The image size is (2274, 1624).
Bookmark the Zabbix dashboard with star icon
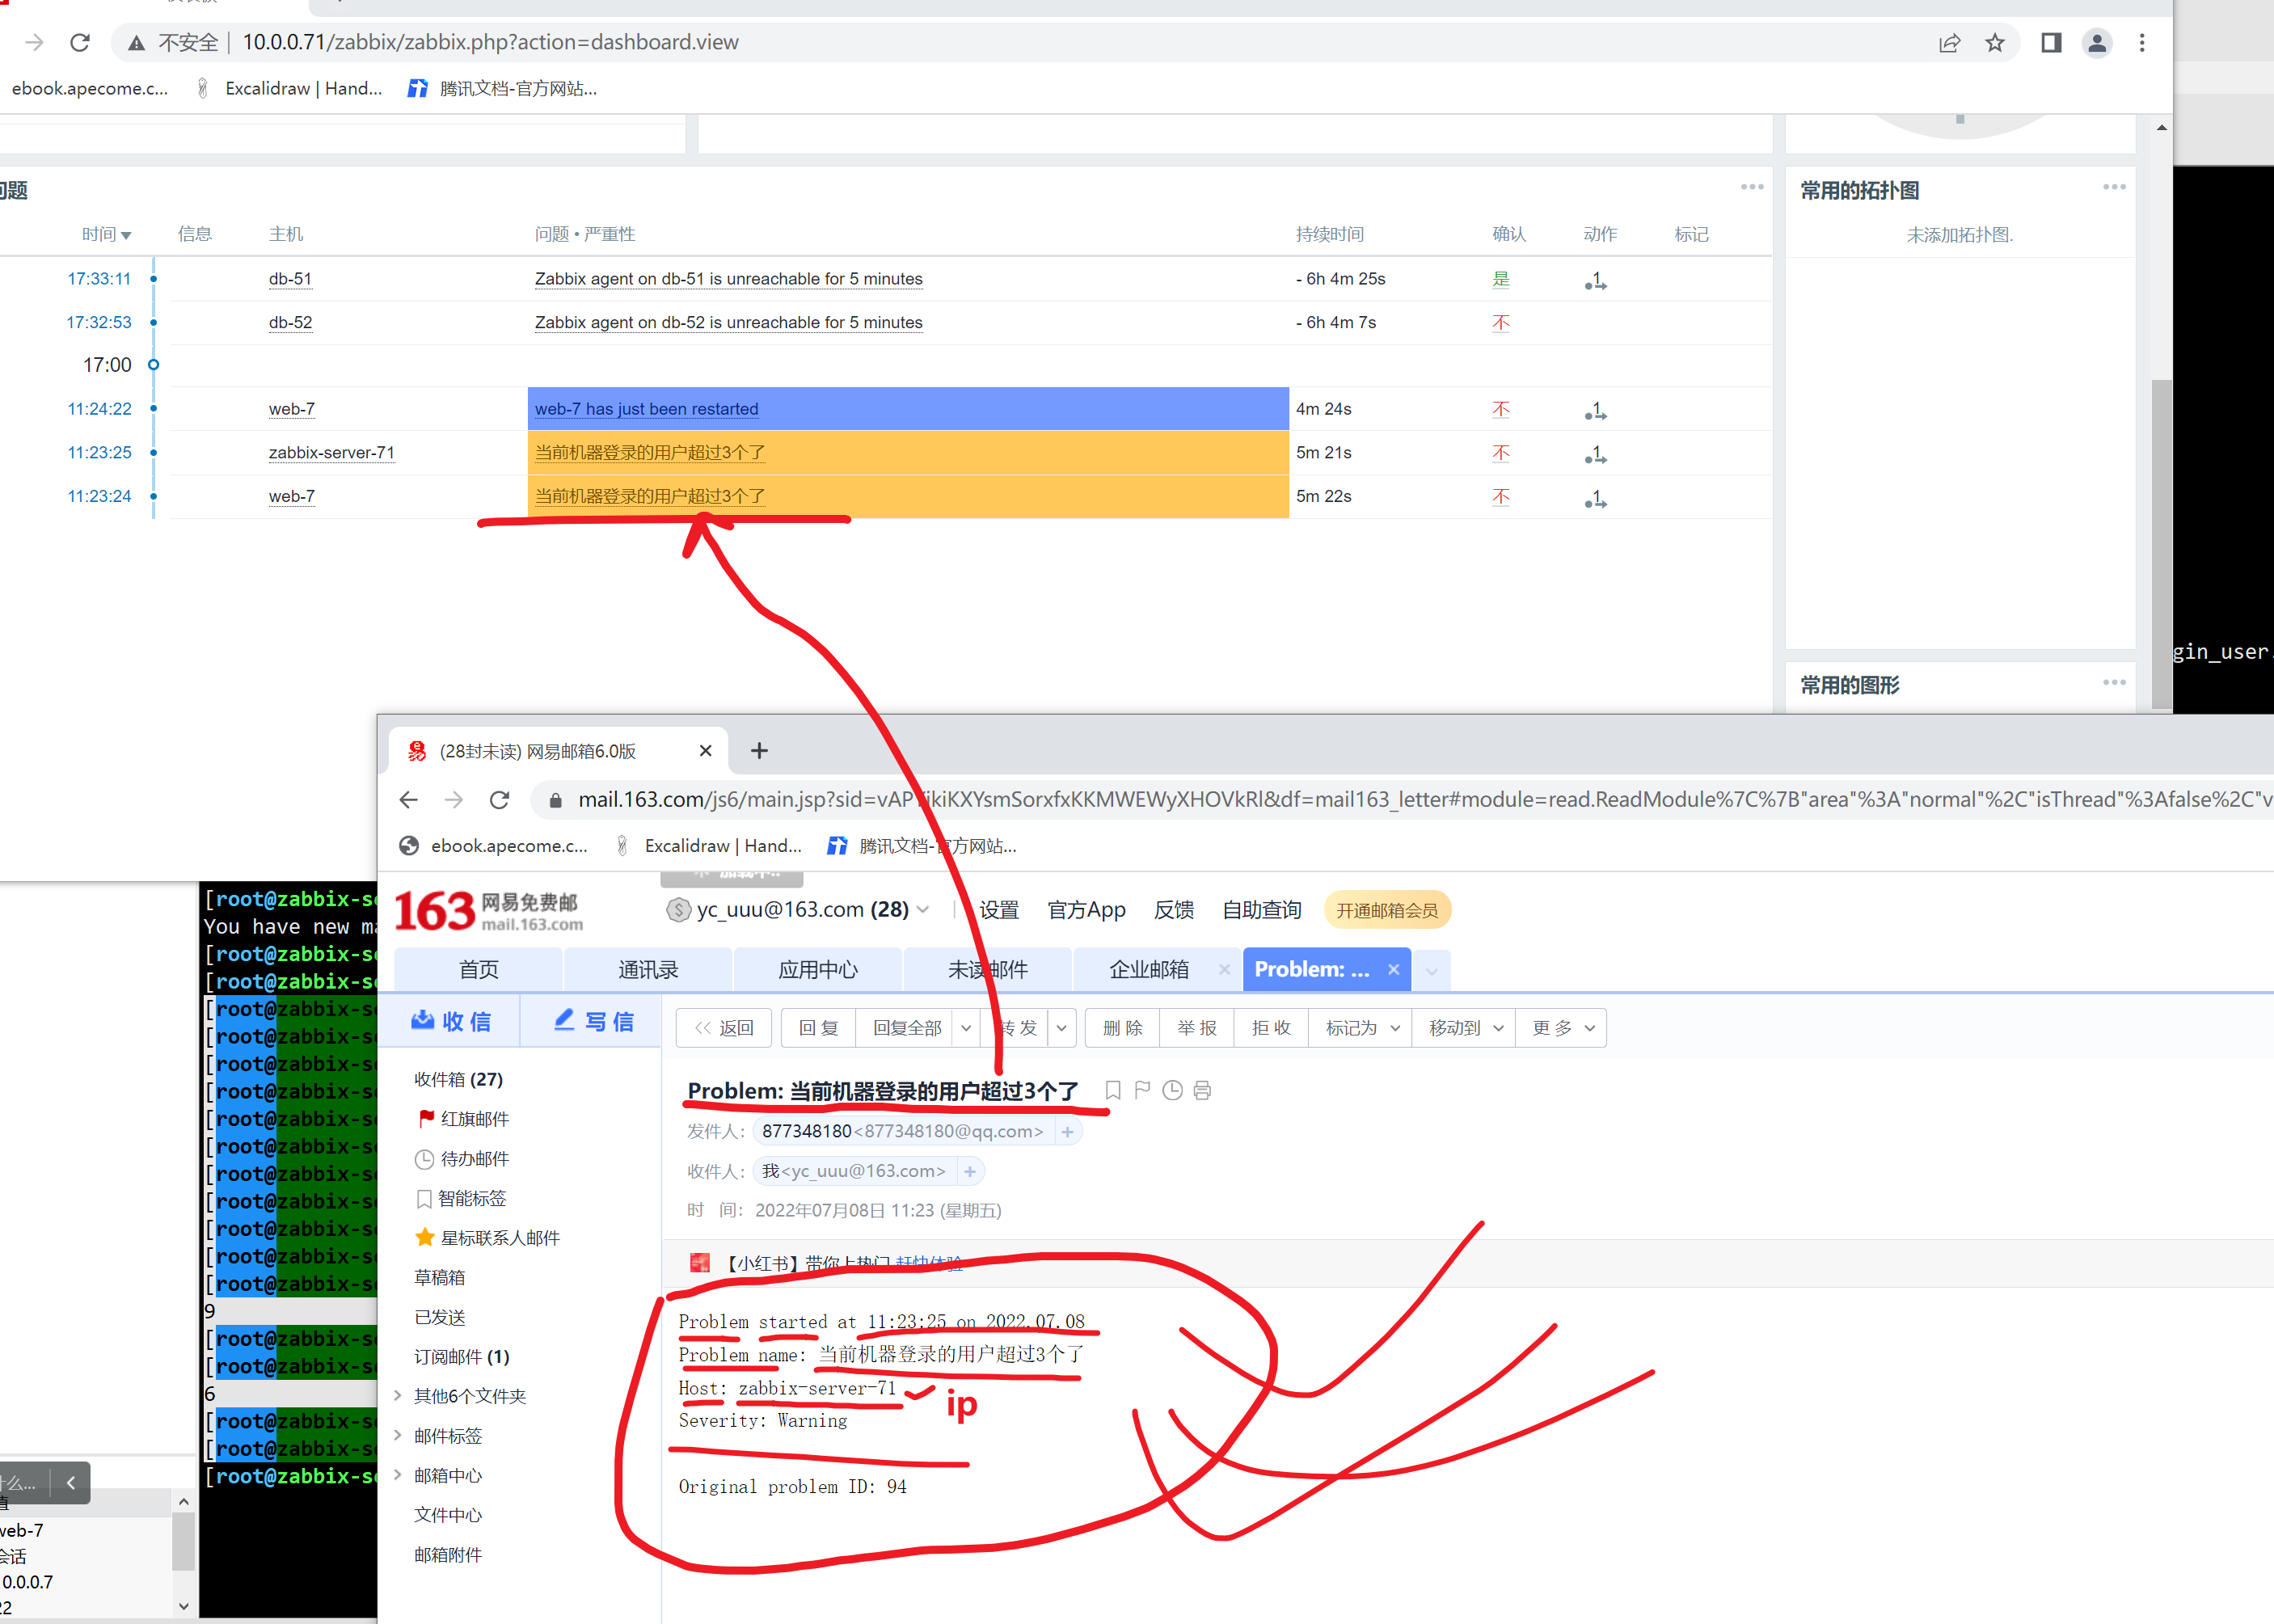tap(1995, 43)
